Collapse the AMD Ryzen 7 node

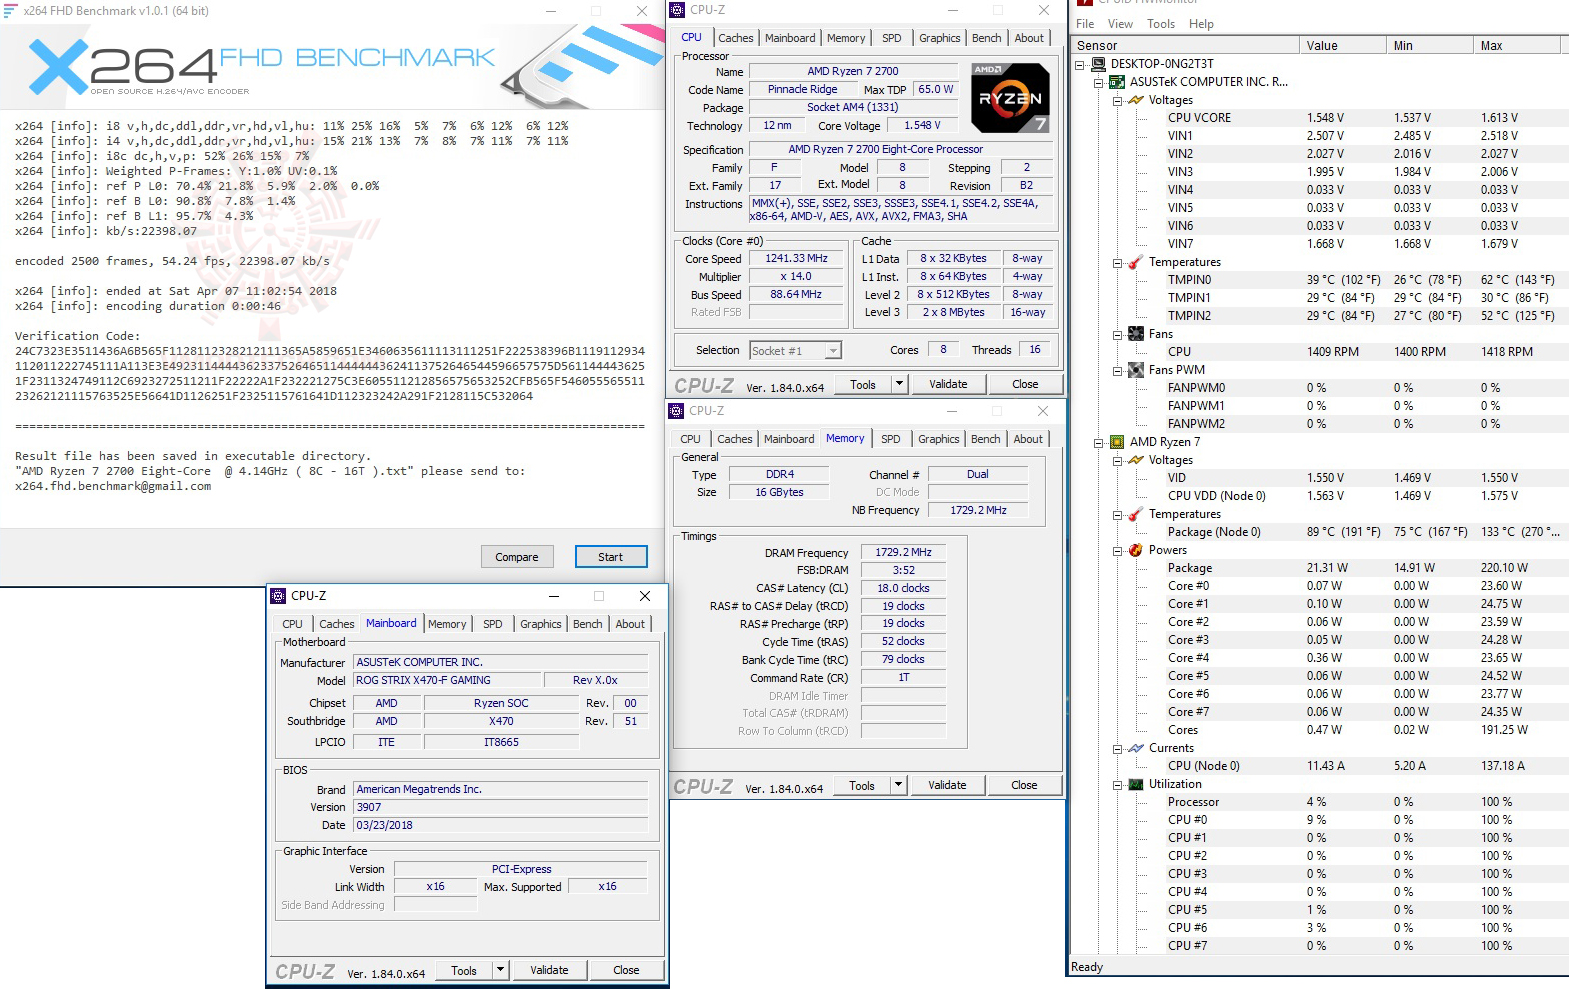click(1098, 442)
